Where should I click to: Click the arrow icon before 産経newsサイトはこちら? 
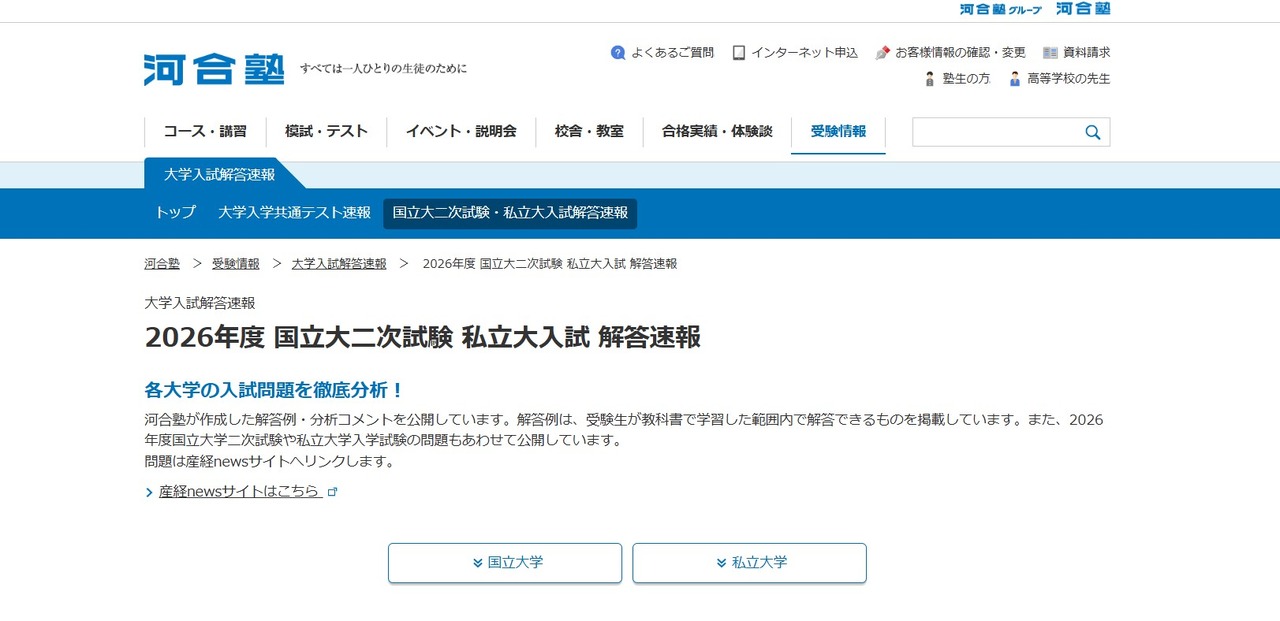coord(147,491)
